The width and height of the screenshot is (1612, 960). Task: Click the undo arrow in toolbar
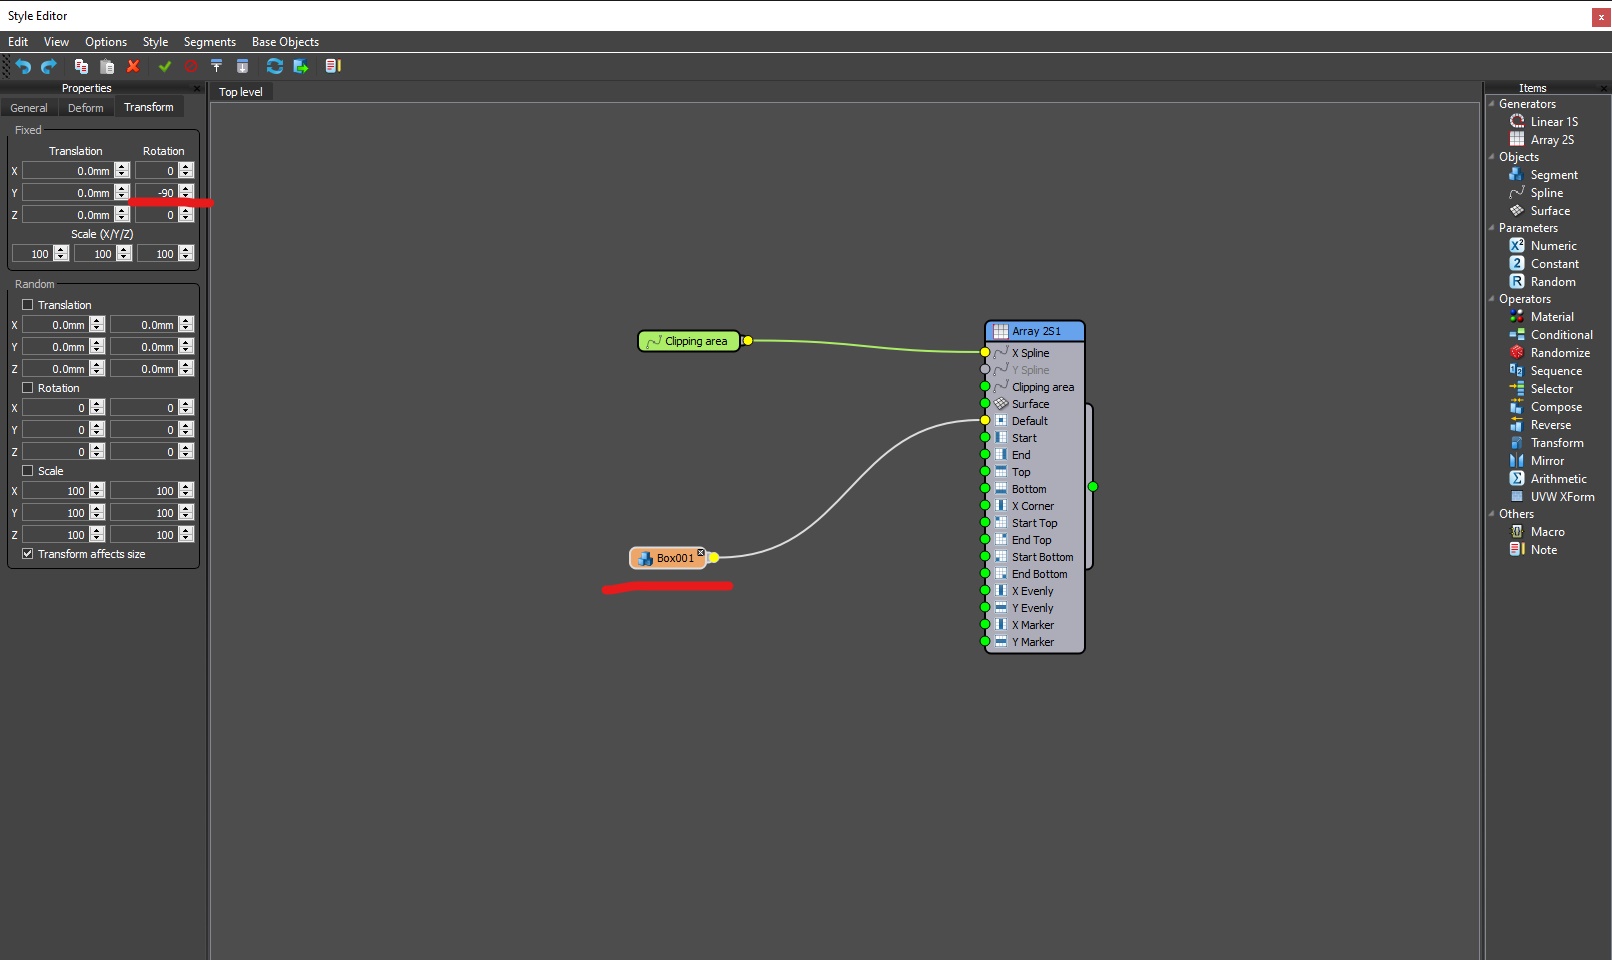(23, 66)
